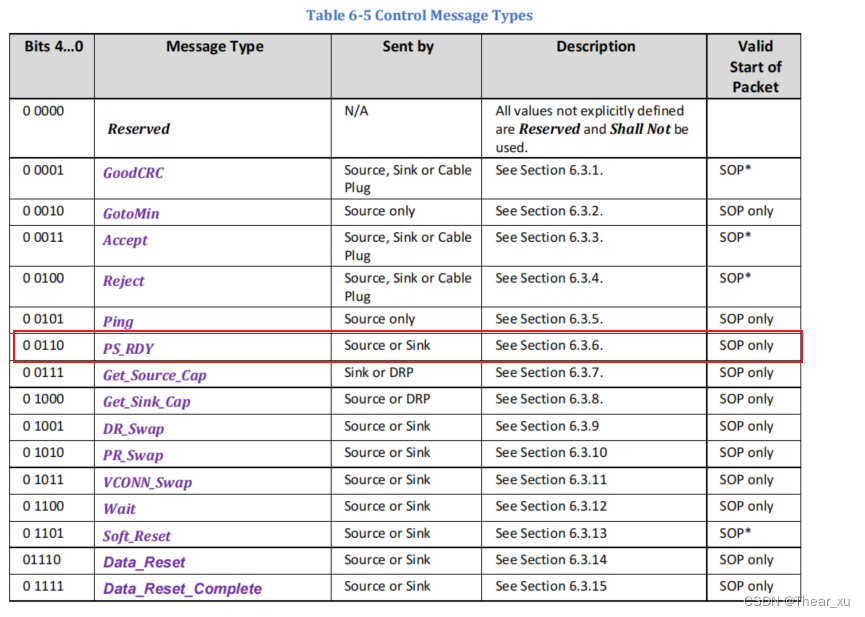Select bits value '0 0100'
Screen dimensions: 865x617
tap(43, 278)
